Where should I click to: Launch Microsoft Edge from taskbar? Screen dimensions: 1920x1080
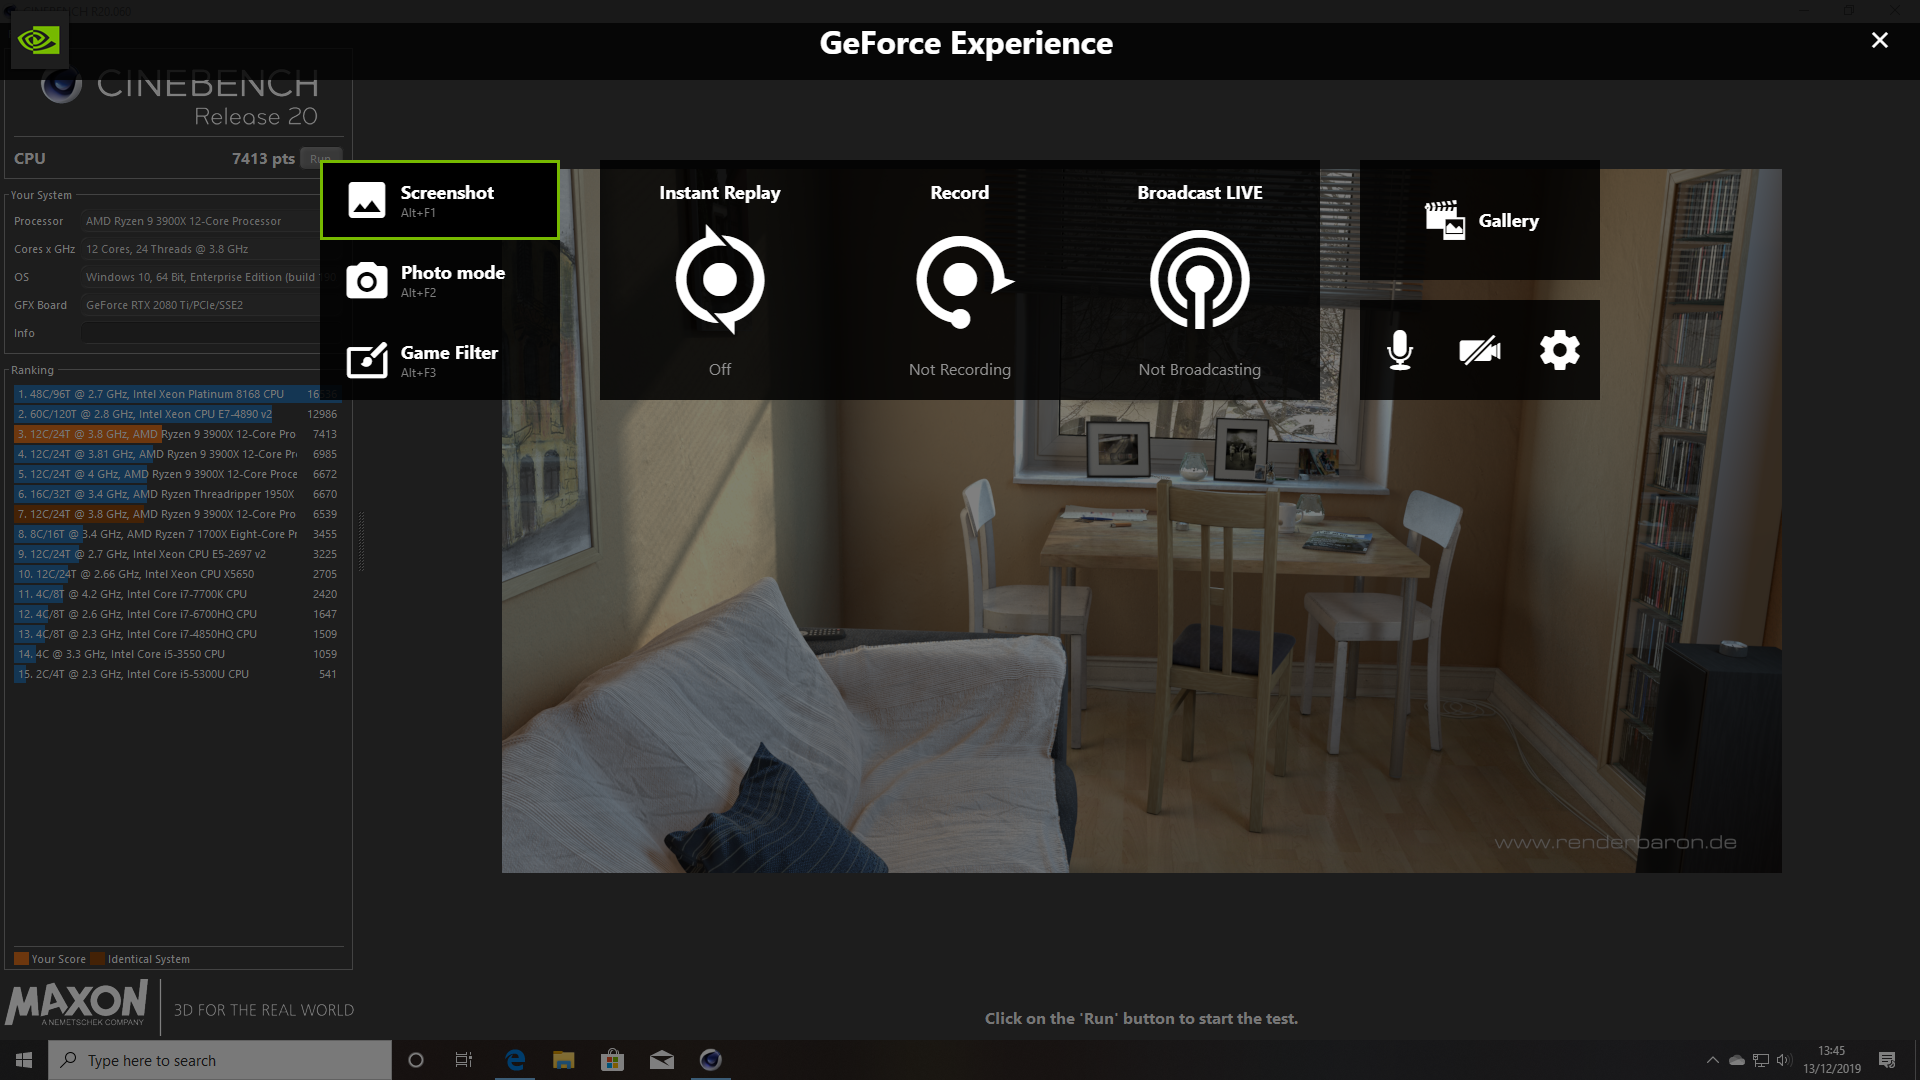pyautogui.click(x=515, y=1060)
